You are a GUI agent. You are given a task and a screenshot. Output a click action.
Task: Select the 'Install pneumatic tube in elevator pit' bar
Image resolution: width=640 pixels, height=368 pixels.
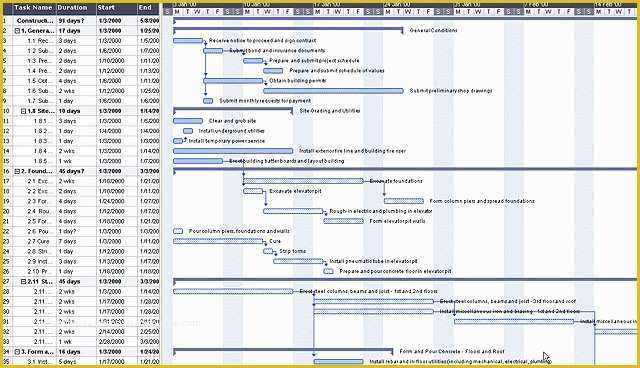click(x=298, y=261)
